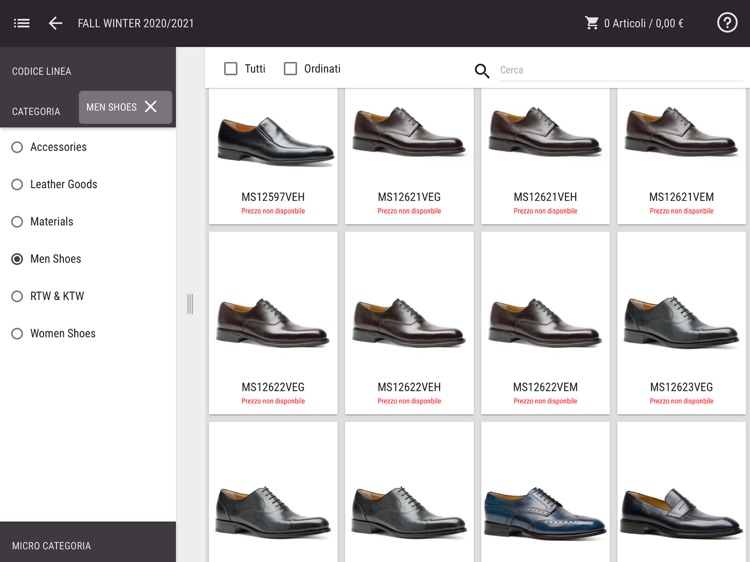Remove the MEN SHOES filter chip
Image resolution: width=750 pixels, height=562 pixels.
click(151, 107)
